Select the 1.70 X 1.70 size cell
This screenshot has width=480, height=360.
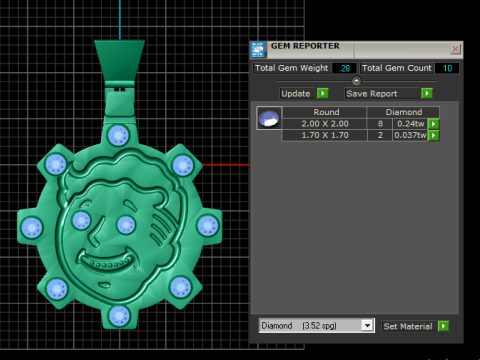click(x=325, y=135)
